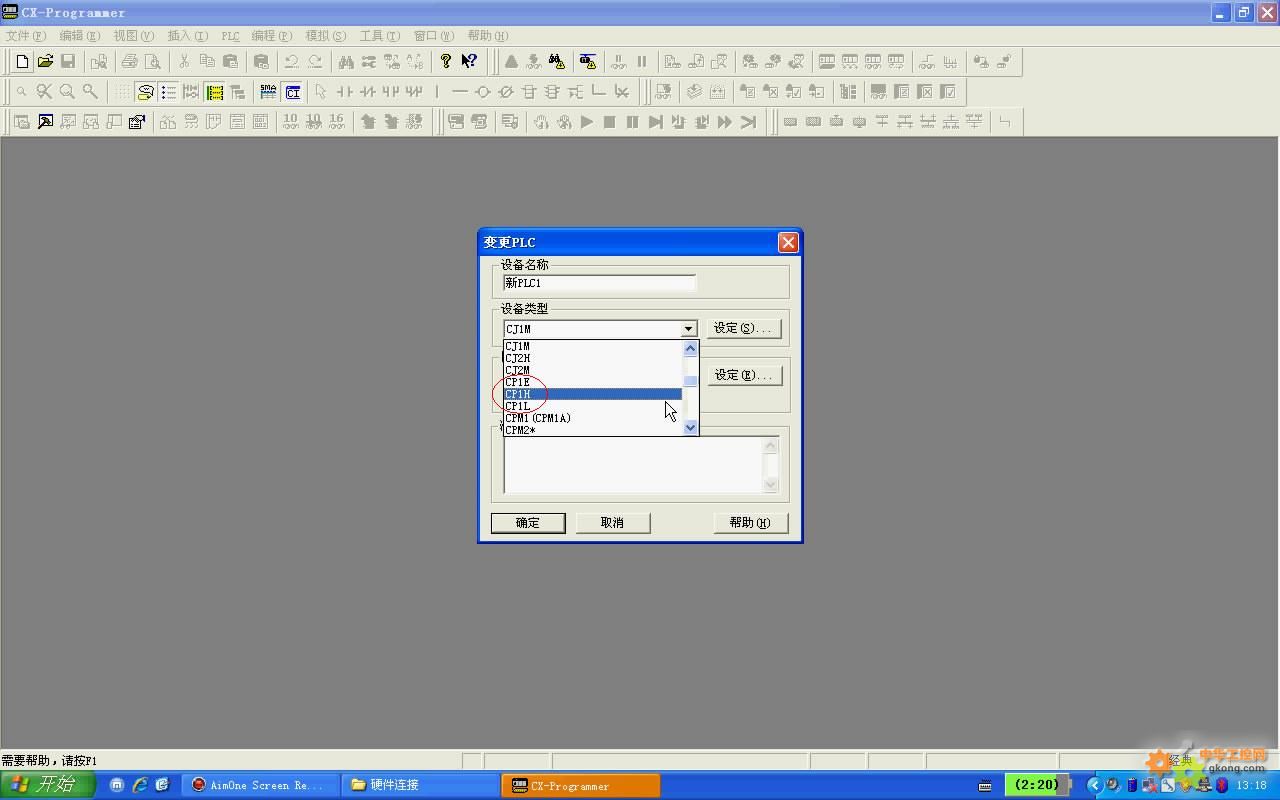The image size is (1280, 800).
Task: Click the yellow-green grid view icon
Action: pyautogui.click(x=214, y=92)
